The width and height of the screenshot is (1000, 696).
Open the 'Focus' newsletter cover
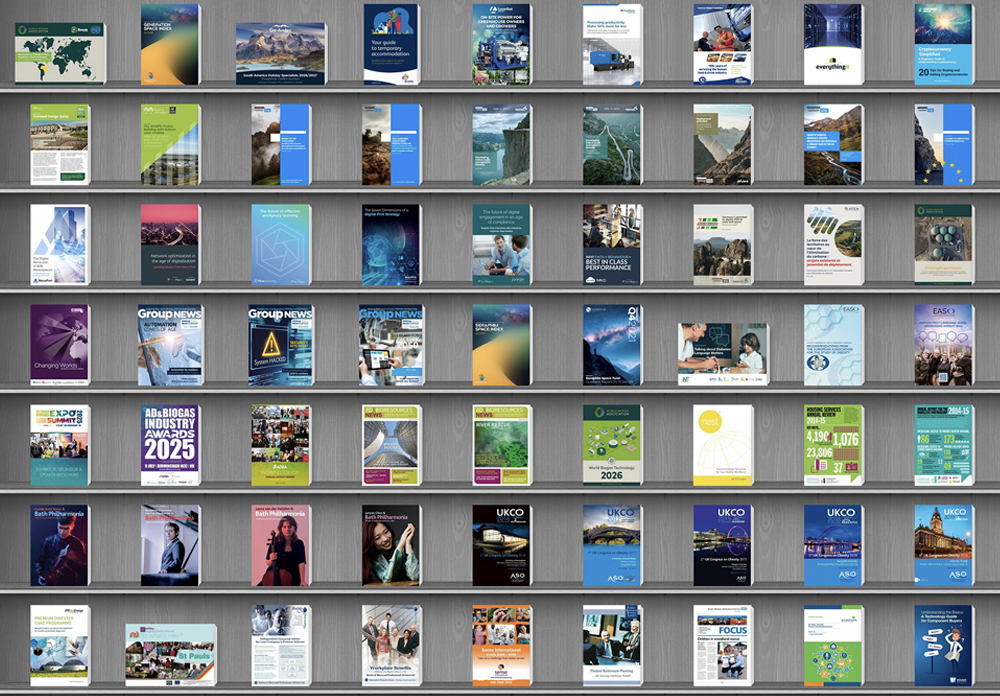point(723,646)
